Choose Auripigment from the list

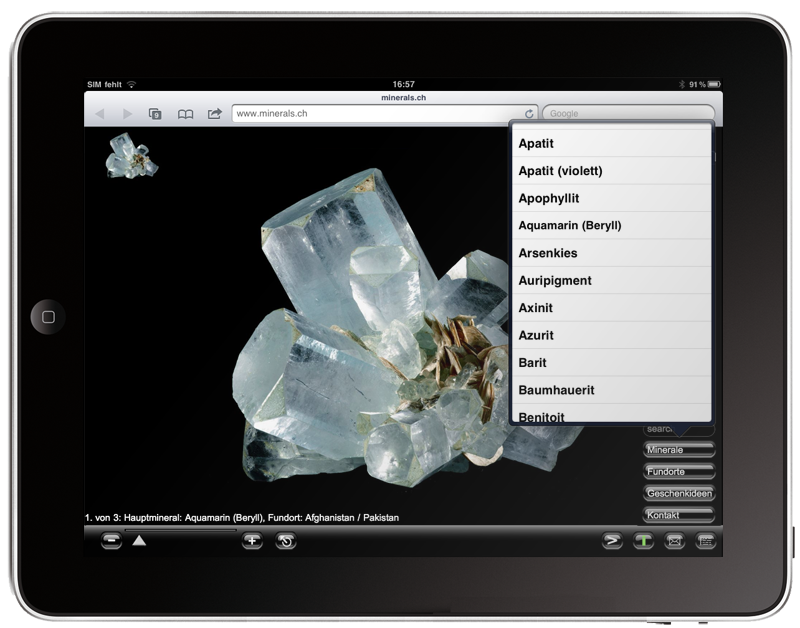pos(611,281)
